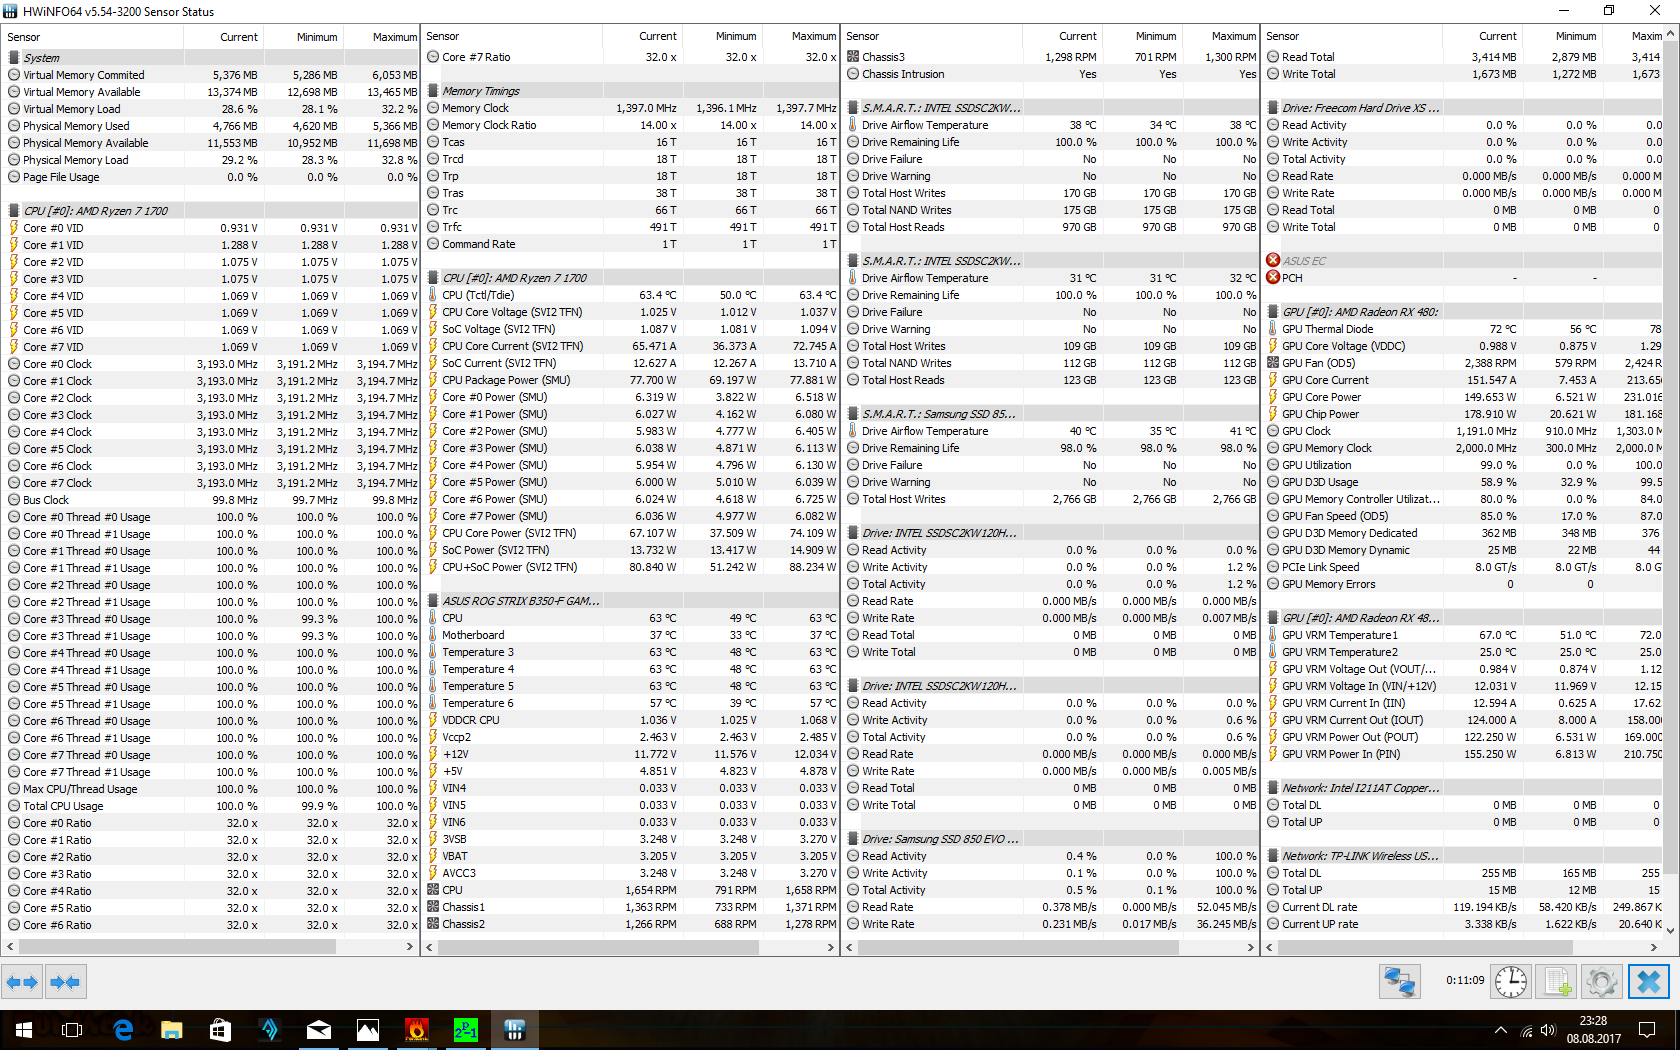1680x1050 pixels.
Task: Switch to Prime95 on the taskbar
Action: [x=466, y=1030]
